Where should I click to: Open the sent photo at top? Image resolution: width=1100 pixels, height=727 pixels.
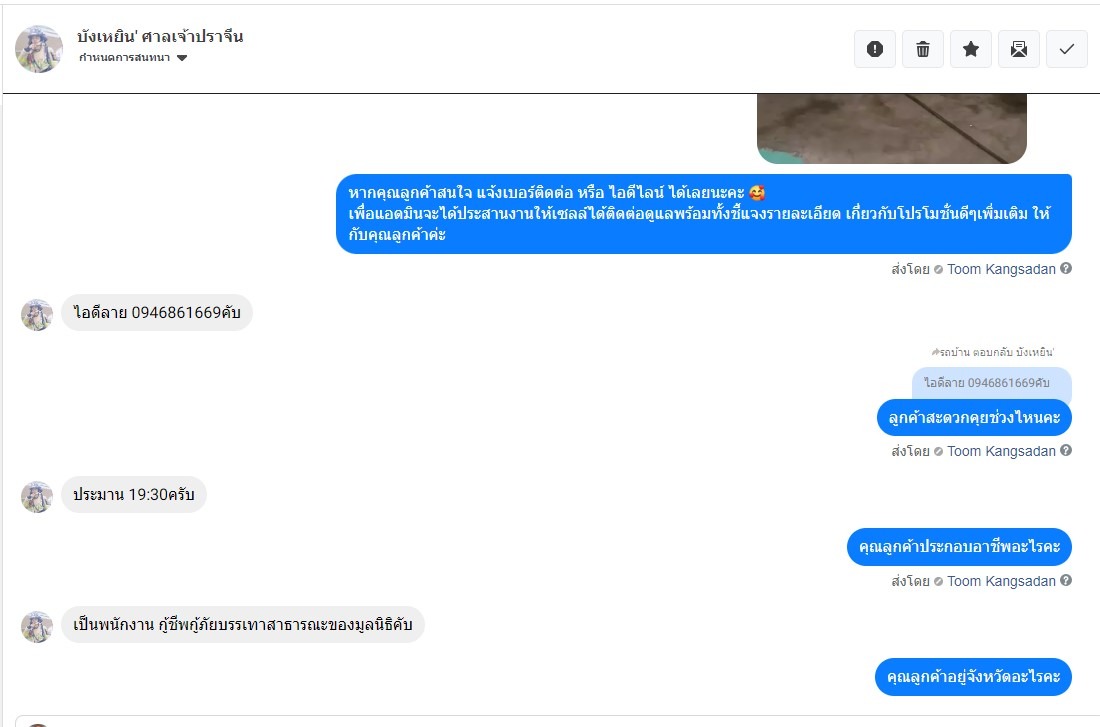(x=892, y=128)
